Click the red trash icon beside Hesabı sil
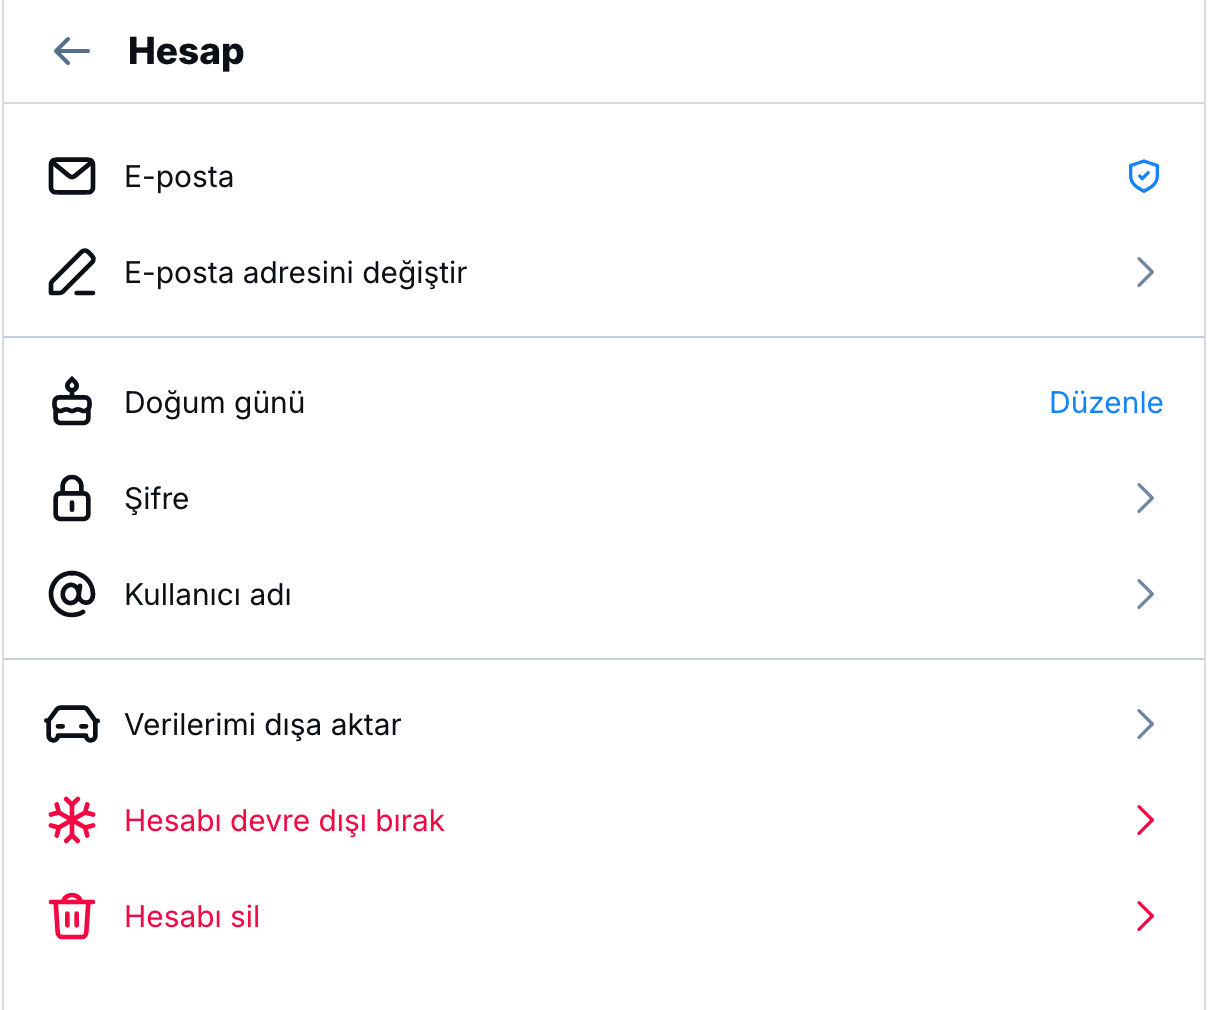1208x1010 pixels. (x=70, y=916)
